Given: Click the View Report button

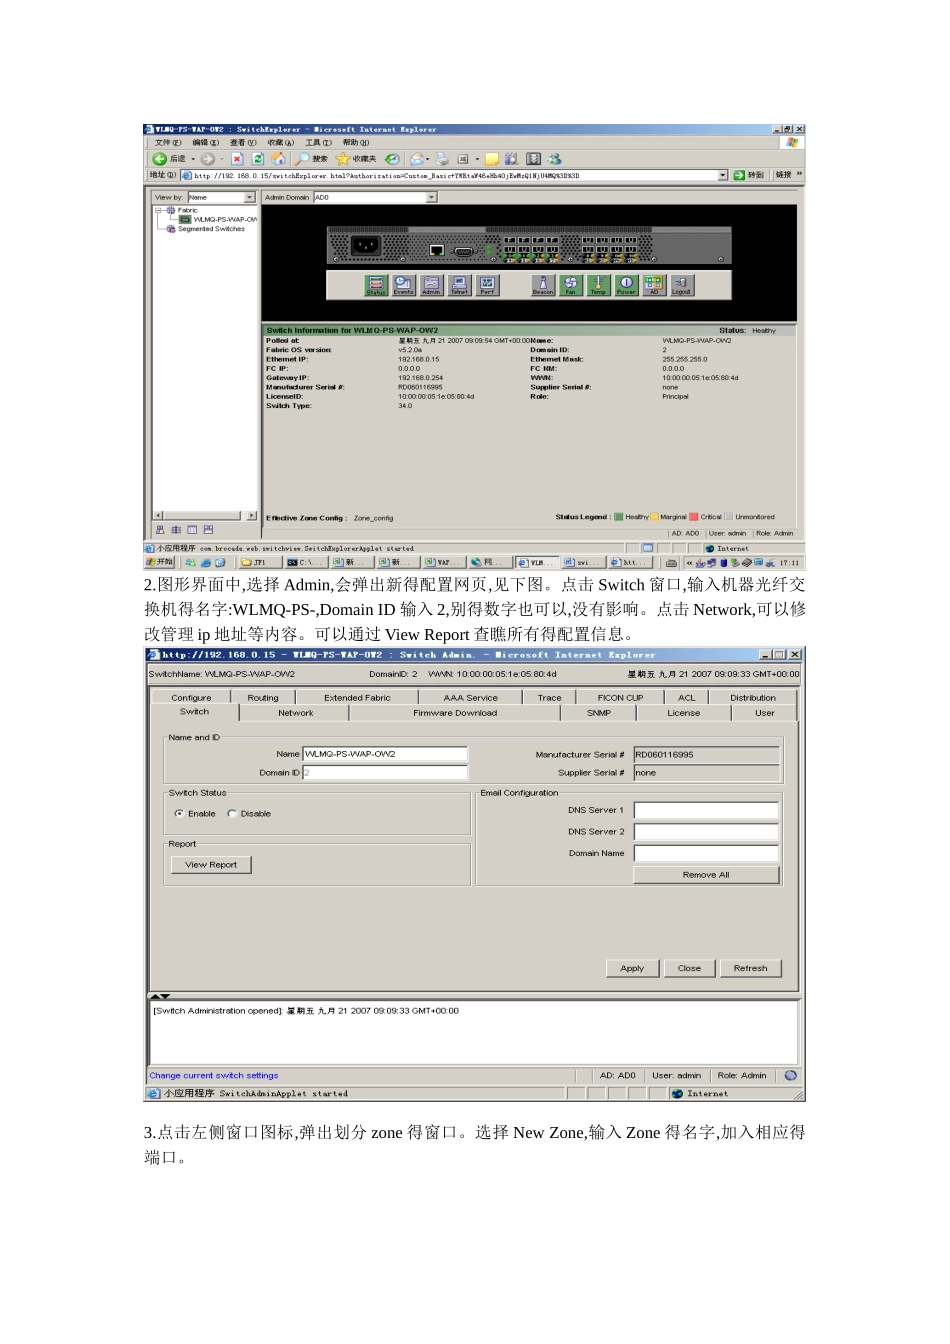Looking at the screenshot, I should point(211,865).
